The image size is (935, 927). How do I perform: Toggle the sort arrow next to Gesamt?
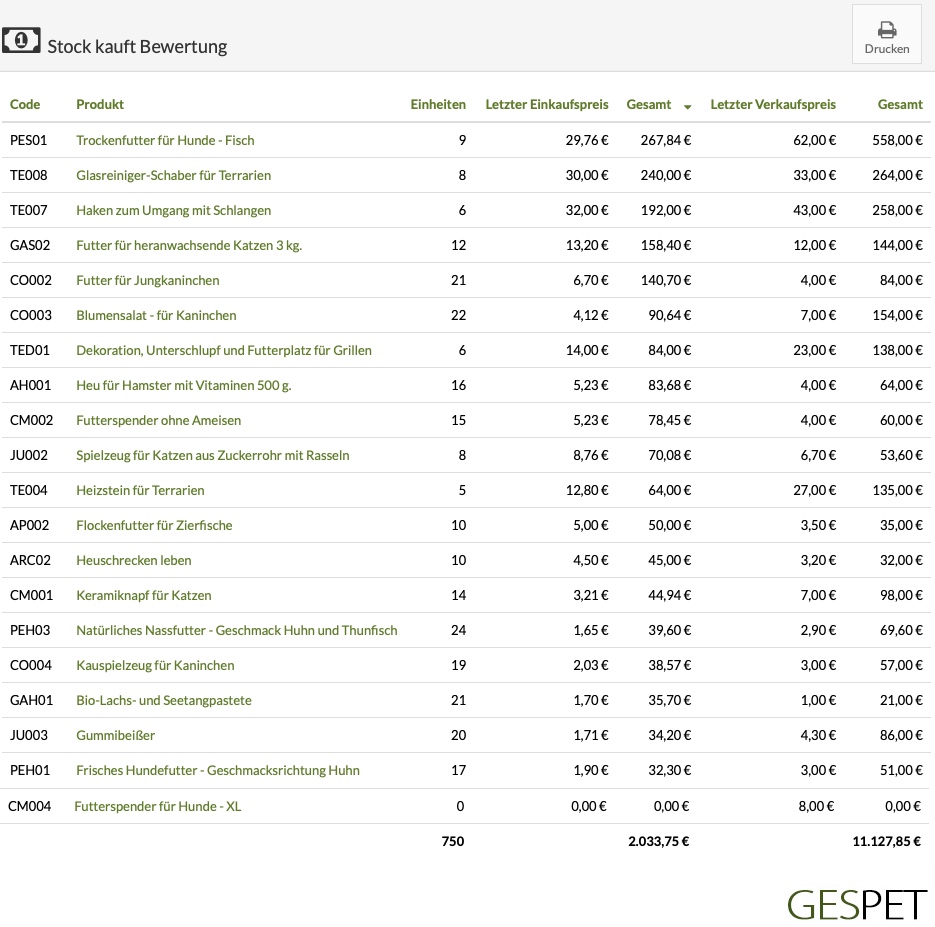point(687,107)
